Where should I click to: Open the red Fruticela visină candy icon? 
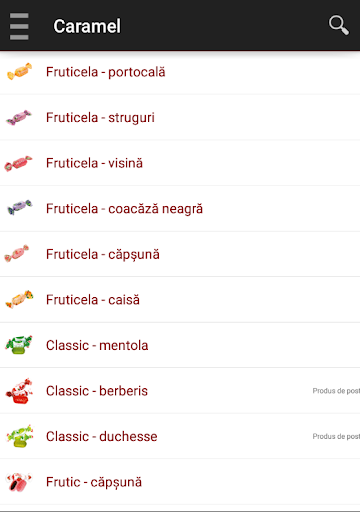pyautogui.click(x=18, y=163)
